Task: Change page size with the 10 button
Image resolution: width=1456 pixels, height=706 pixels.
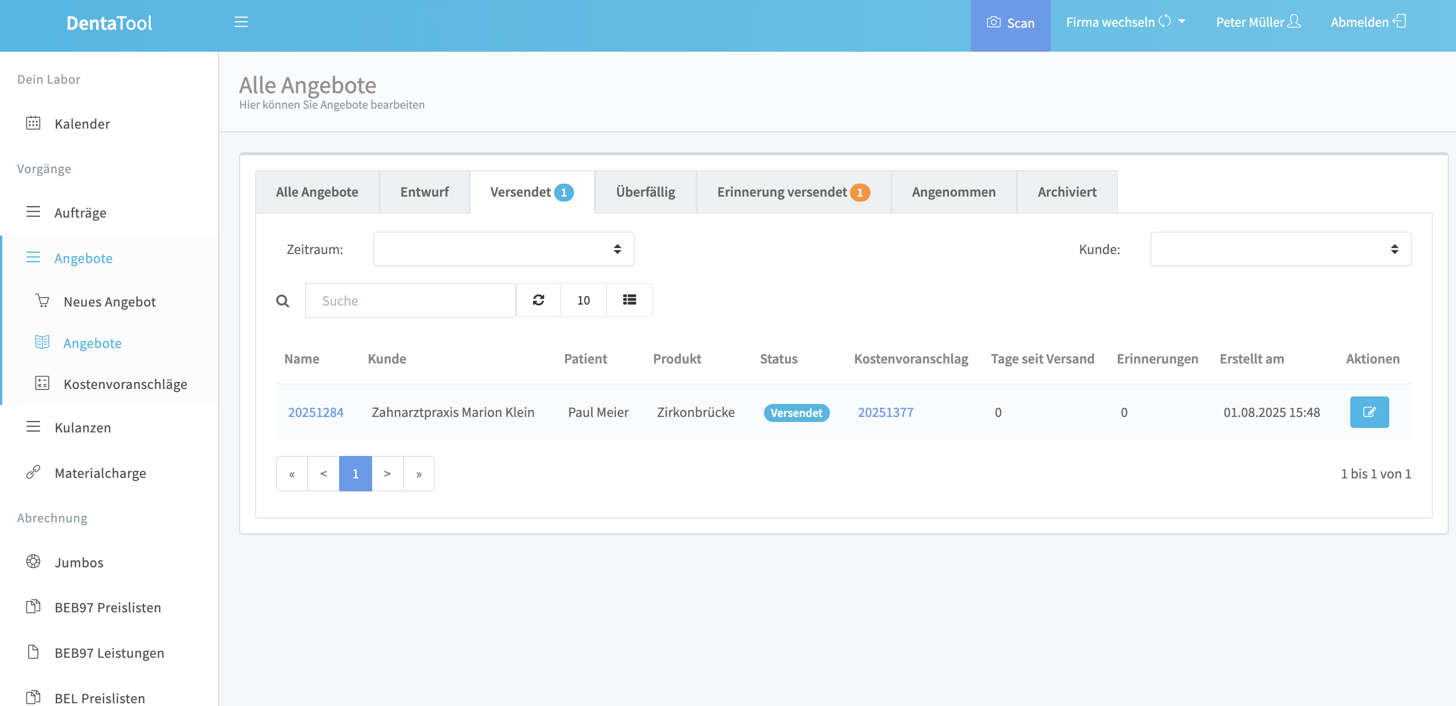Action: pos(583,300)
